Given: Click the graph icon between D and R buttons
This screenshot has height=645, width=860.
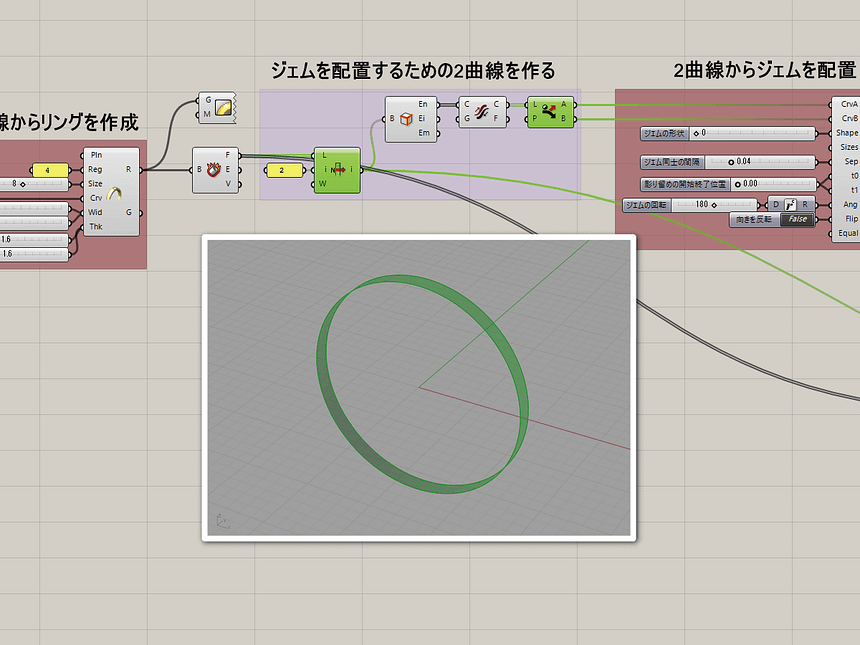Looking at the screenshot, I should click(789, 204).
